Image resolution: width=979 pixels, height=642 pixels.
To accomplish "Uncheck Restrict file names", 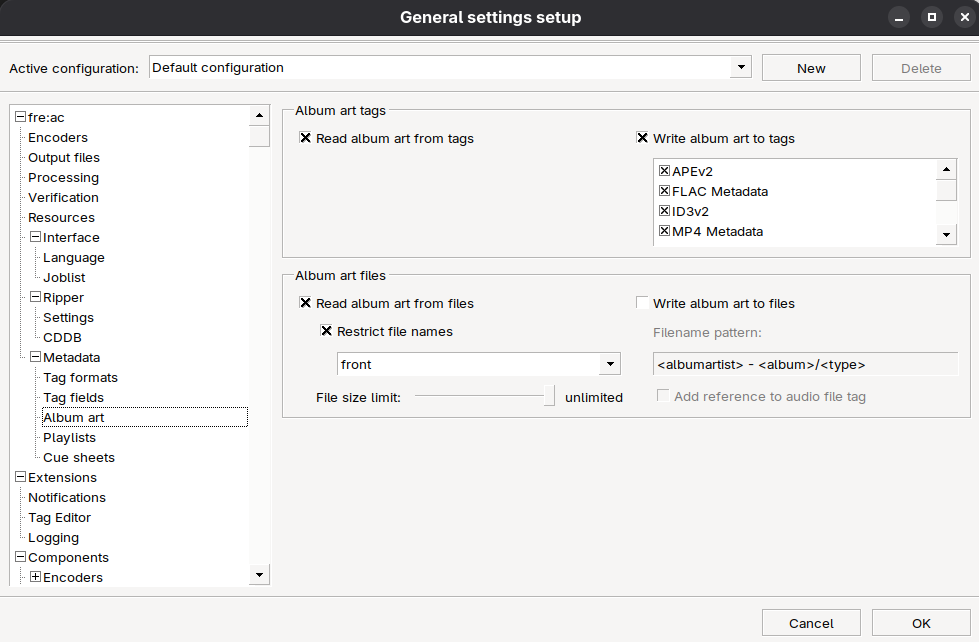I will [x=326, y=331].
